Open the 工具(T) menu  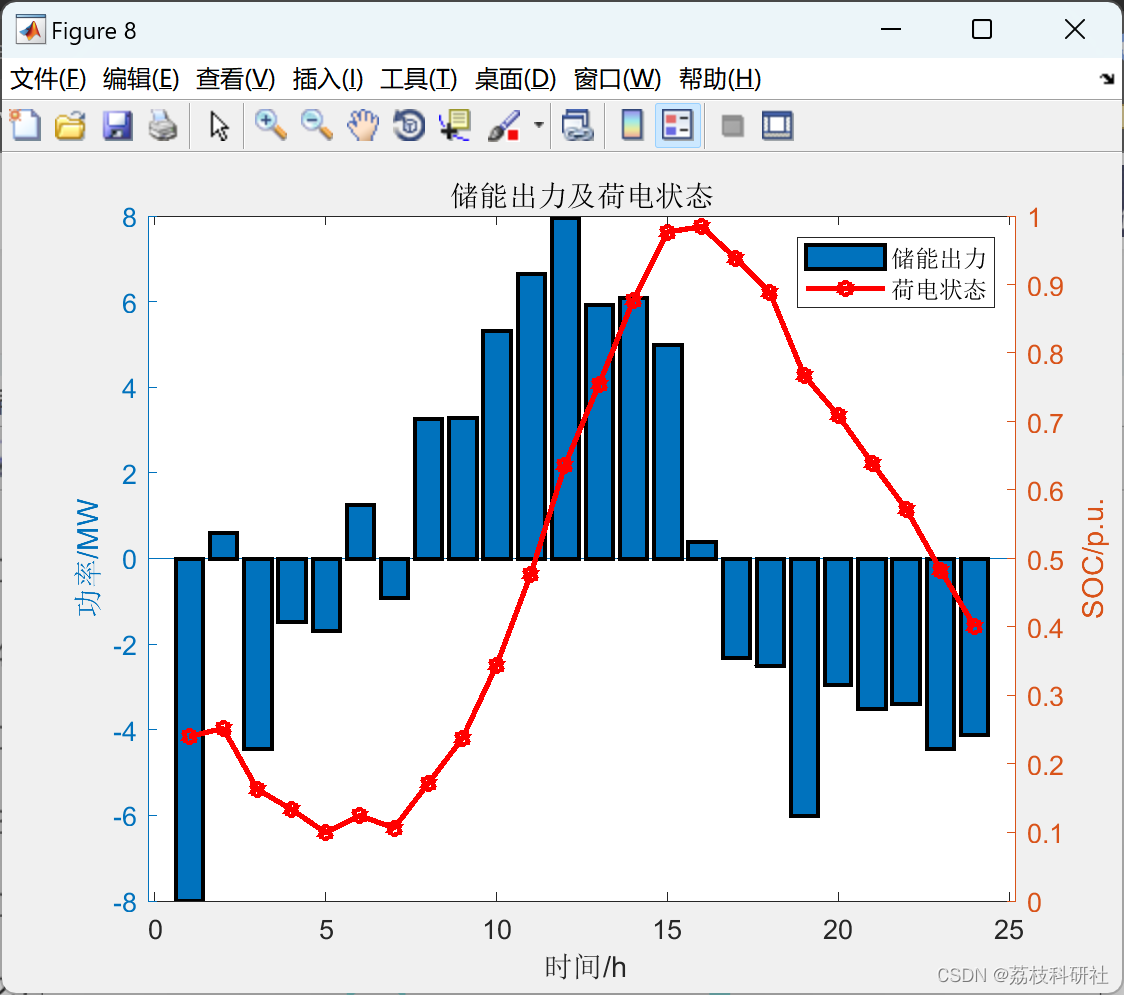coord(419,79)
